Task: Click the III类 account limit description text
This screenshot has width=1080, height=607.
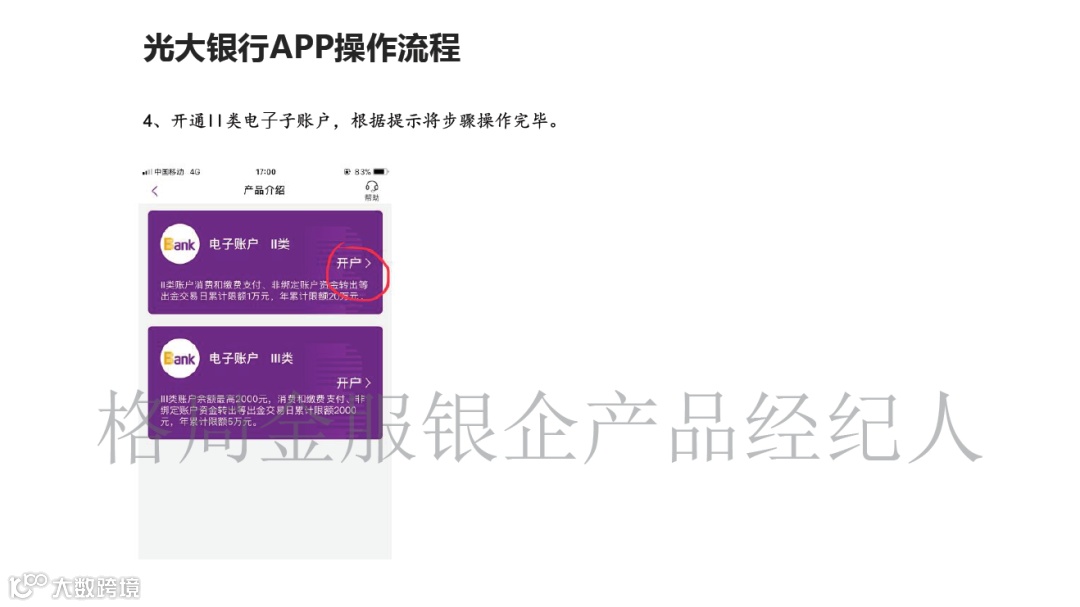Action: (x=262, y=410)
